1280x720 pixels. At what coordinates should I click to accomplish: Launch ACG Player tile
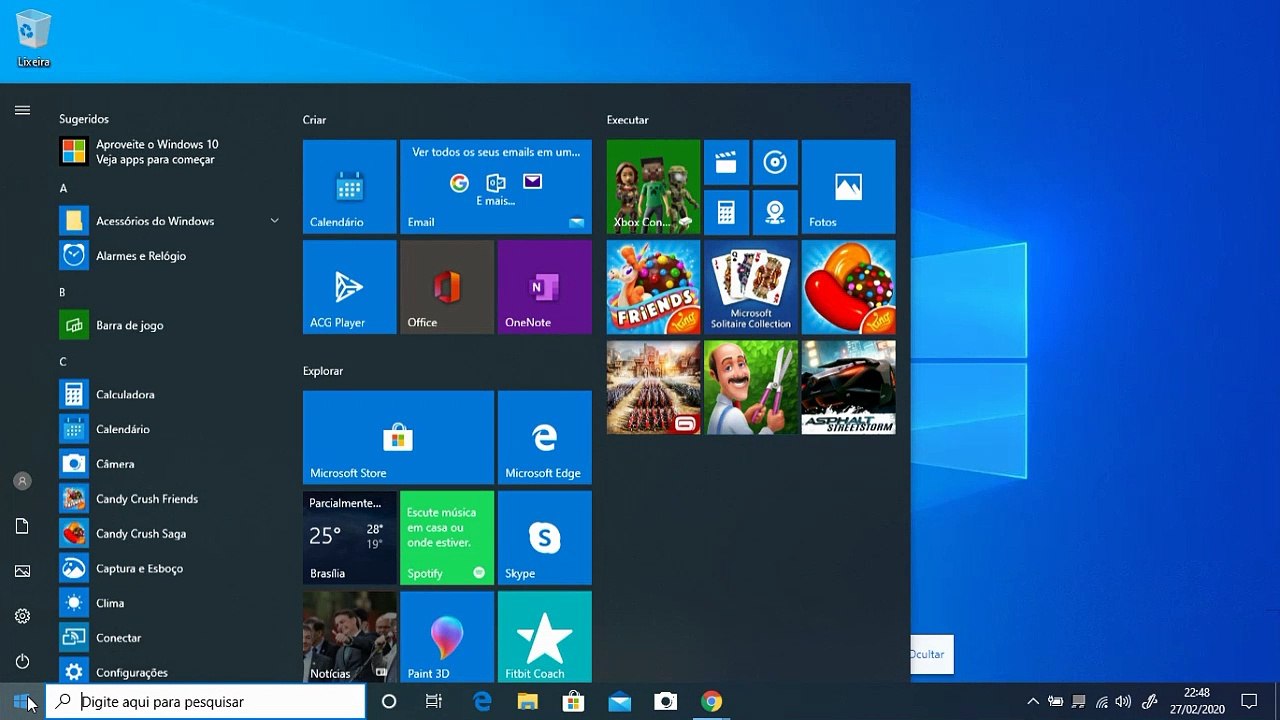[349, 287]
